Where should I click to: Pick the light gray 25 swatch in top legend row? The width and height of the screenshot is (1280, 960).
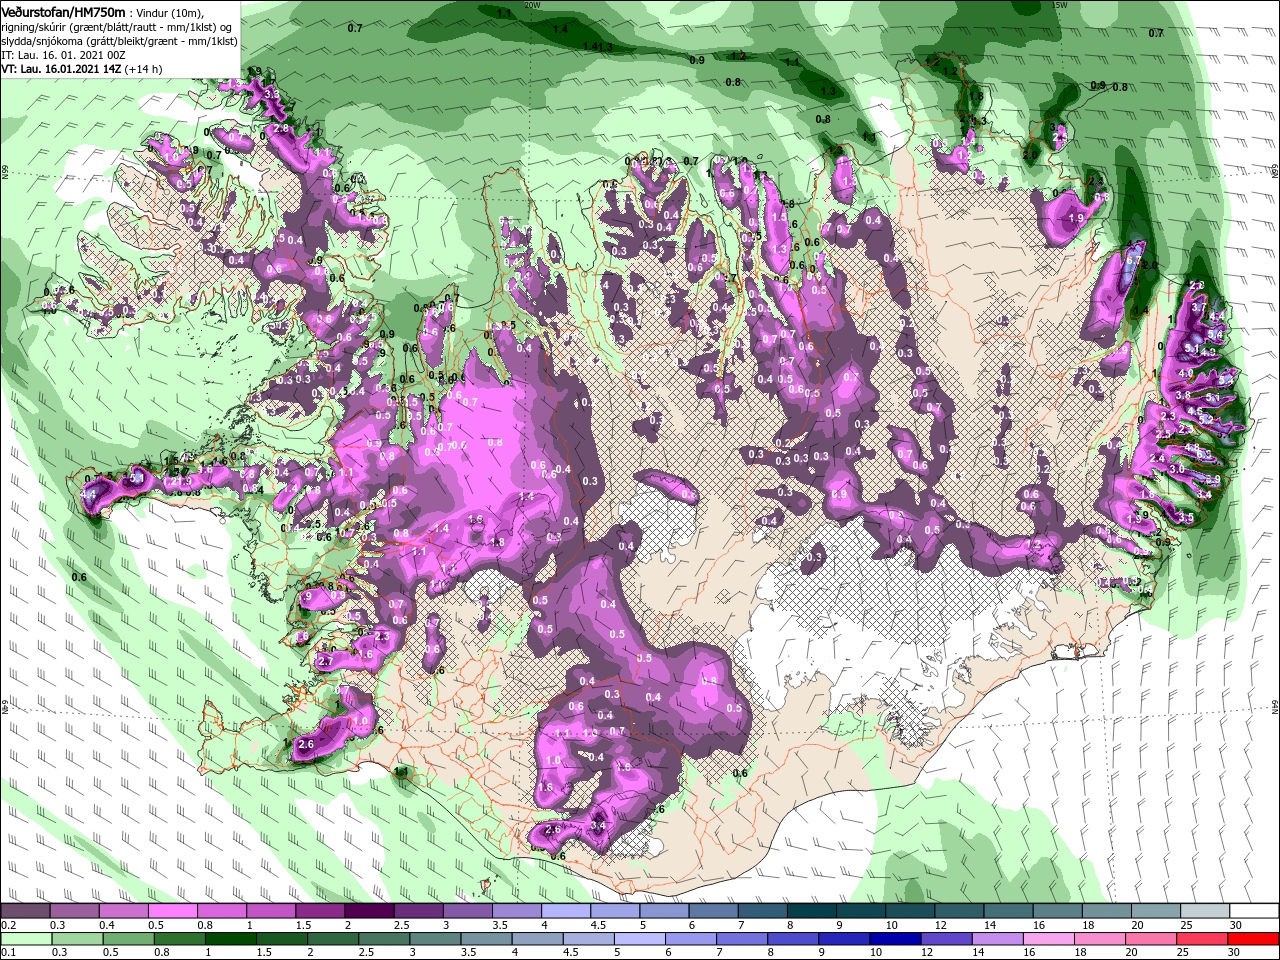(x=1205, y=911)
